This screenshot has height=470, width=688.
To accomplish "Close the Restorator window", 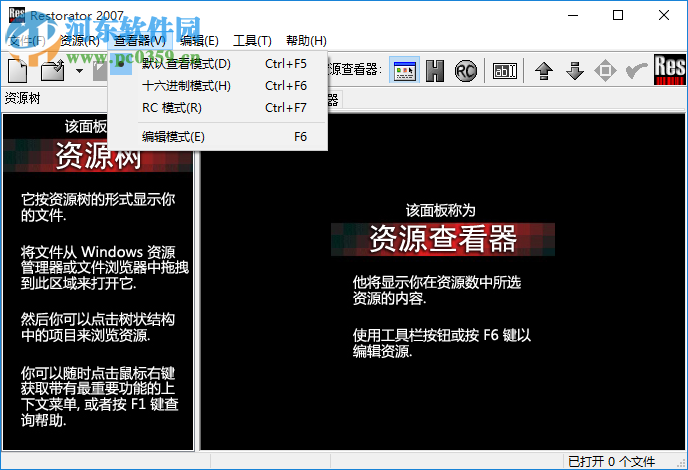I will click(664, 15).
